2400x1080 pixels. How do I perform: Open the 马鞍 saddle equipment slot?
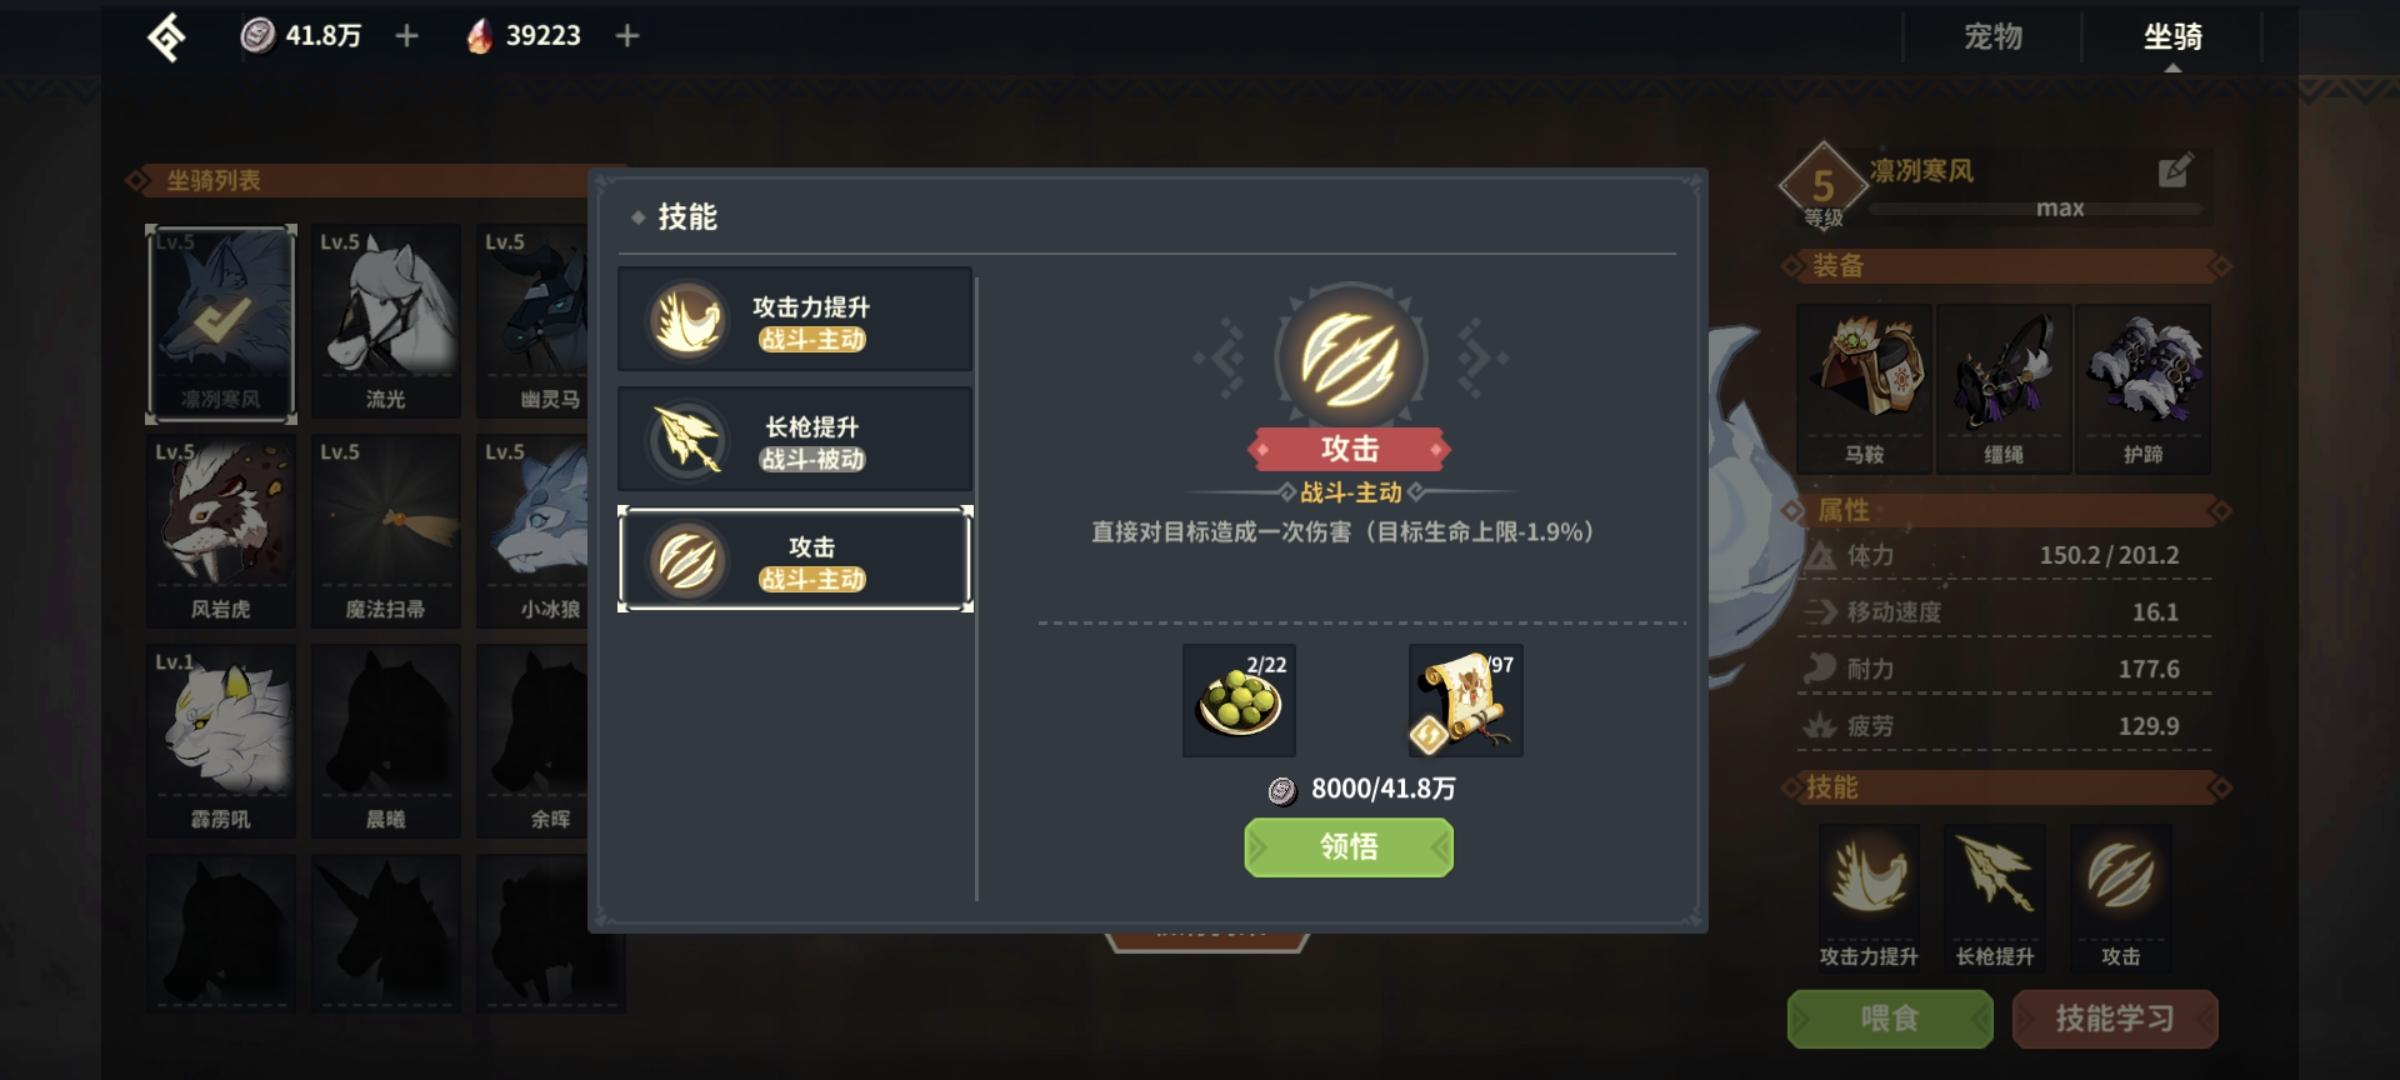pos(1864,388)
